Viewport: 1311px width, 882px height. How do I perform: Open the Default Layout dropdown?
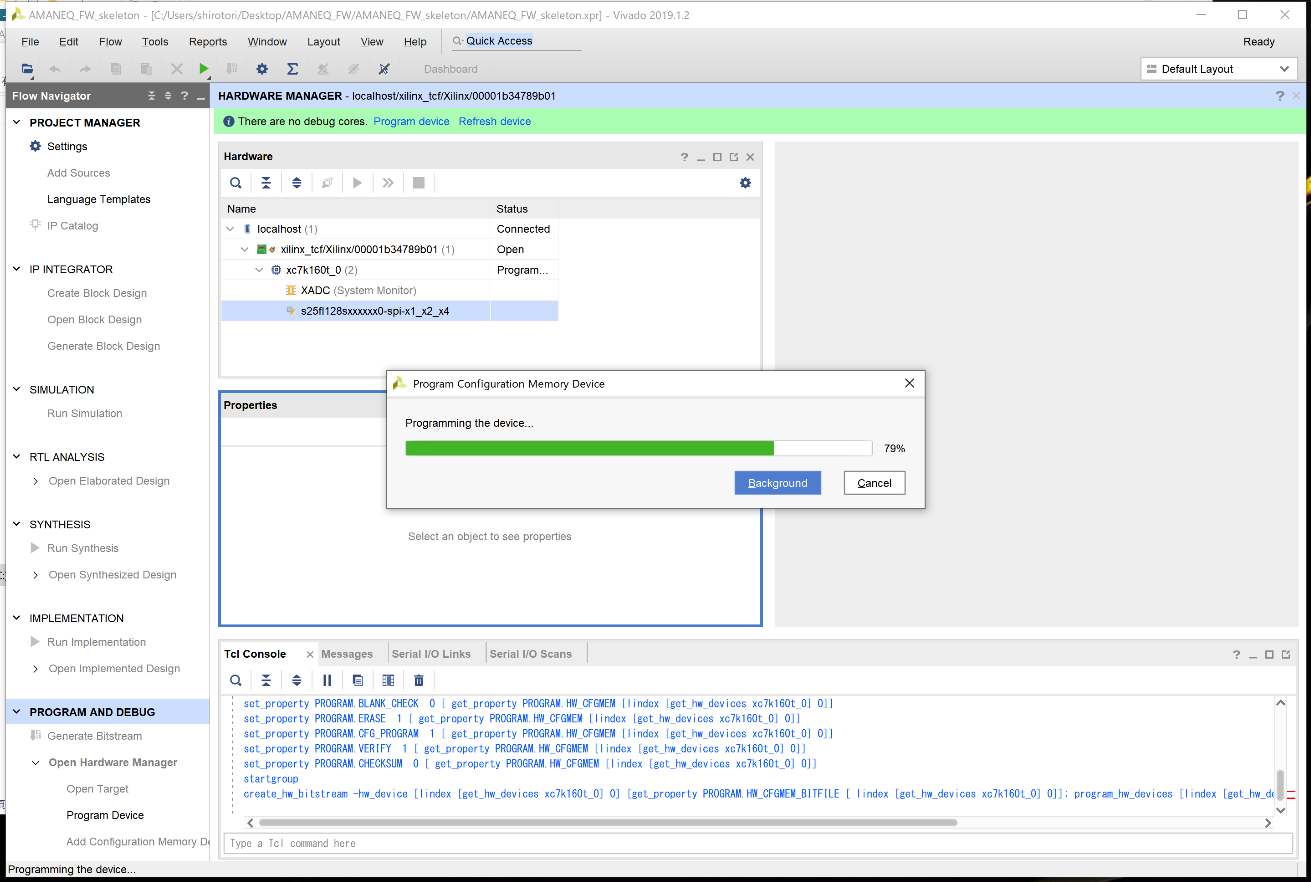pyautogui.click(x=1219, y=69)
